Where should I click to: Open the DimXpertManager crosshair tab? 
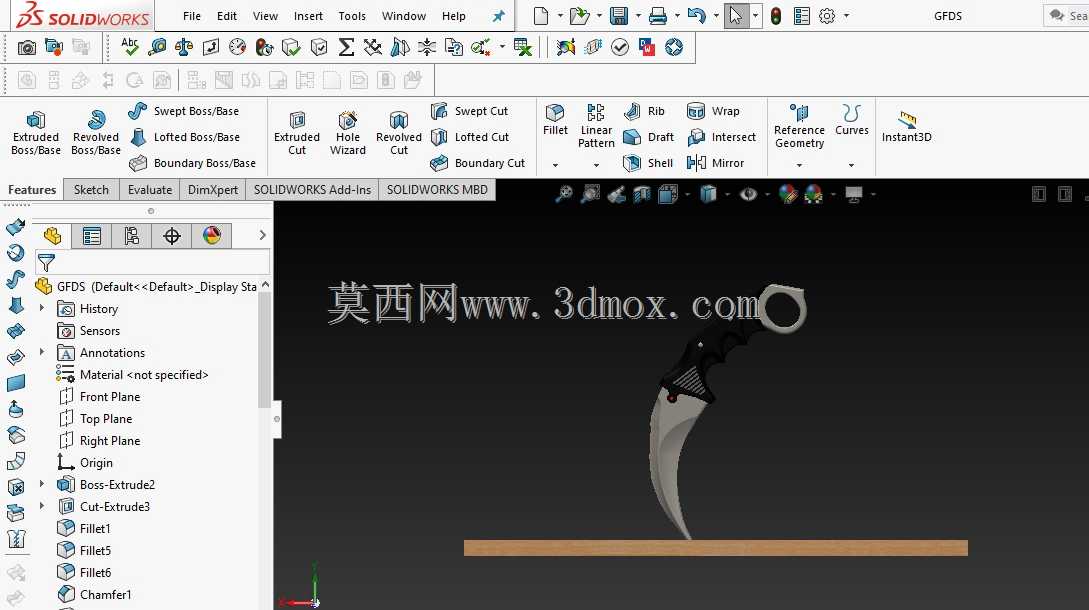tap(172, 236)
